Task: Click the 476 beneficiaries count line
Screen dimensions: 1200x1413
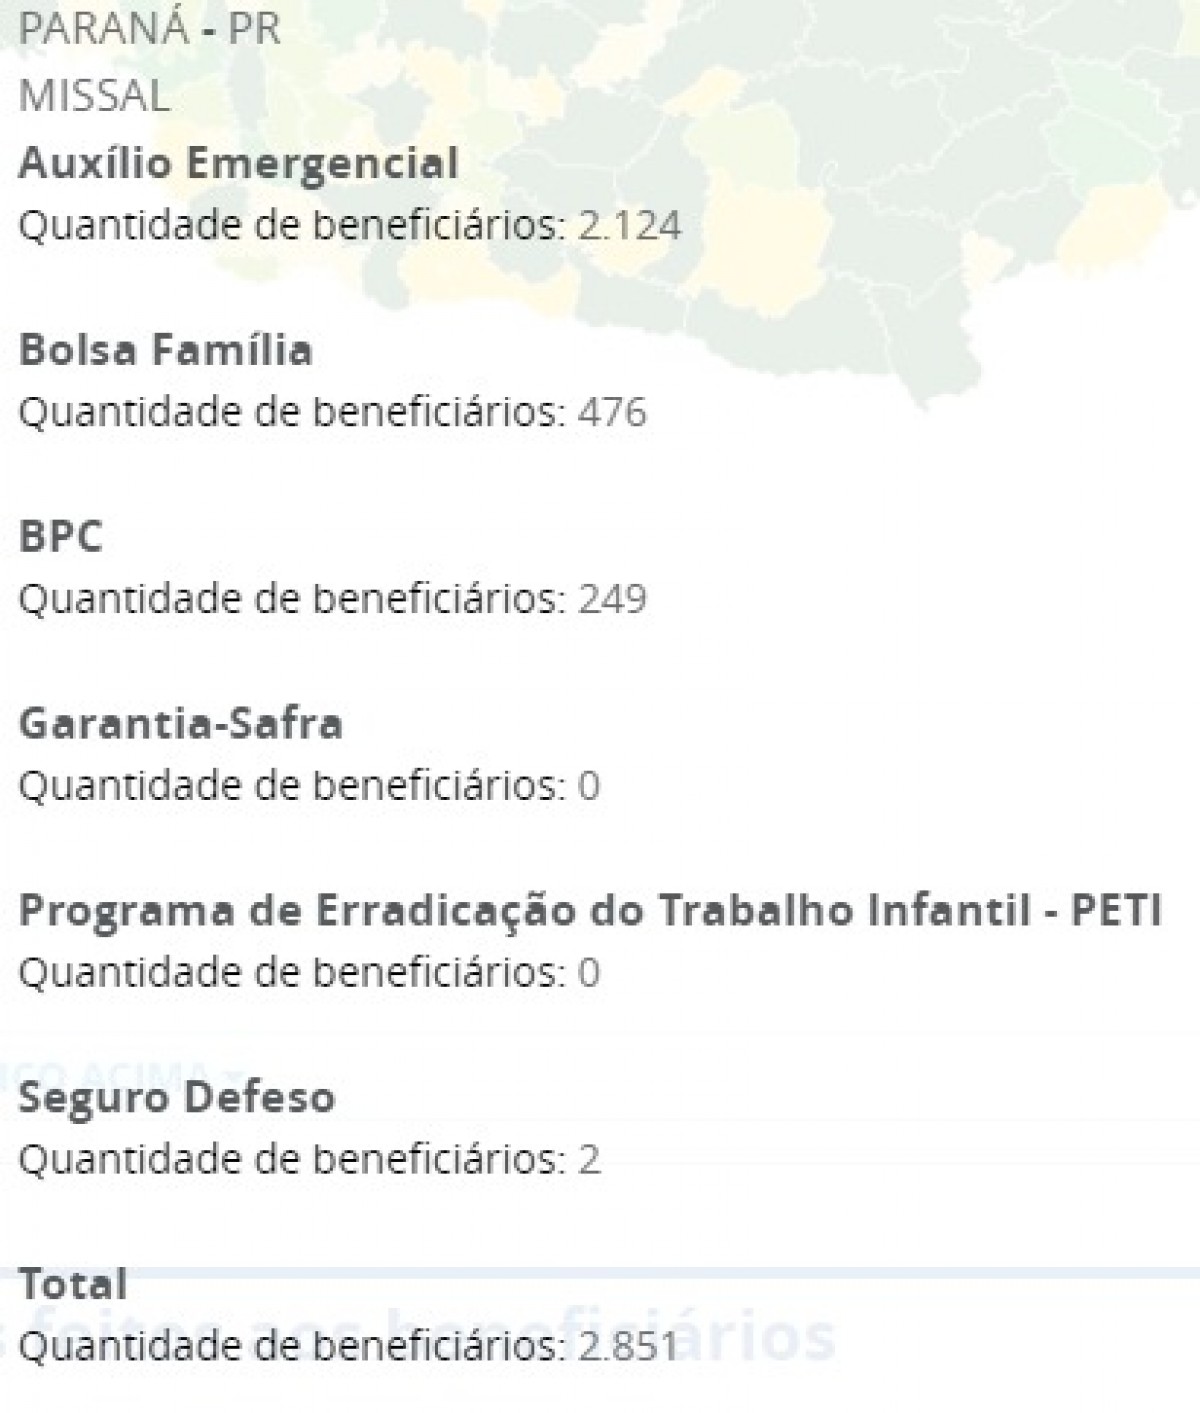Action: click(333, 412)
